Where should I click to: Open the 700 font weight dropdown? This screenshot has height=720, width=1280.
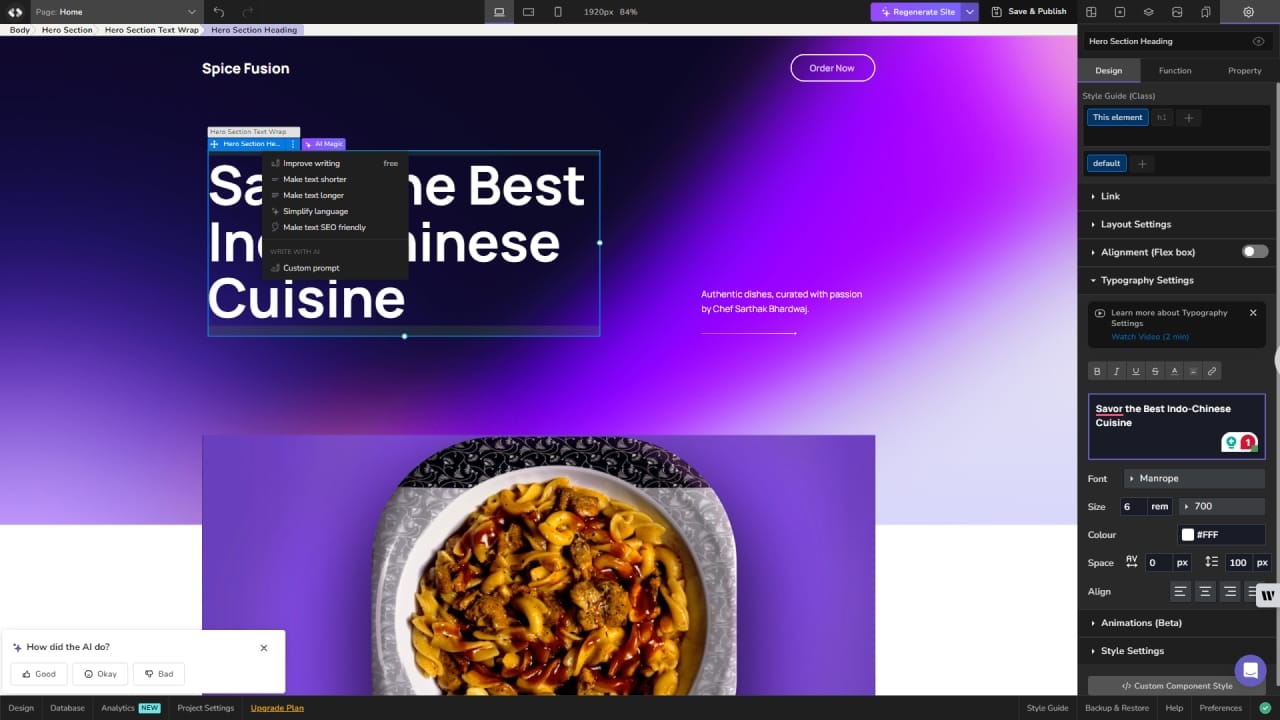click(x=1222, y=506)
